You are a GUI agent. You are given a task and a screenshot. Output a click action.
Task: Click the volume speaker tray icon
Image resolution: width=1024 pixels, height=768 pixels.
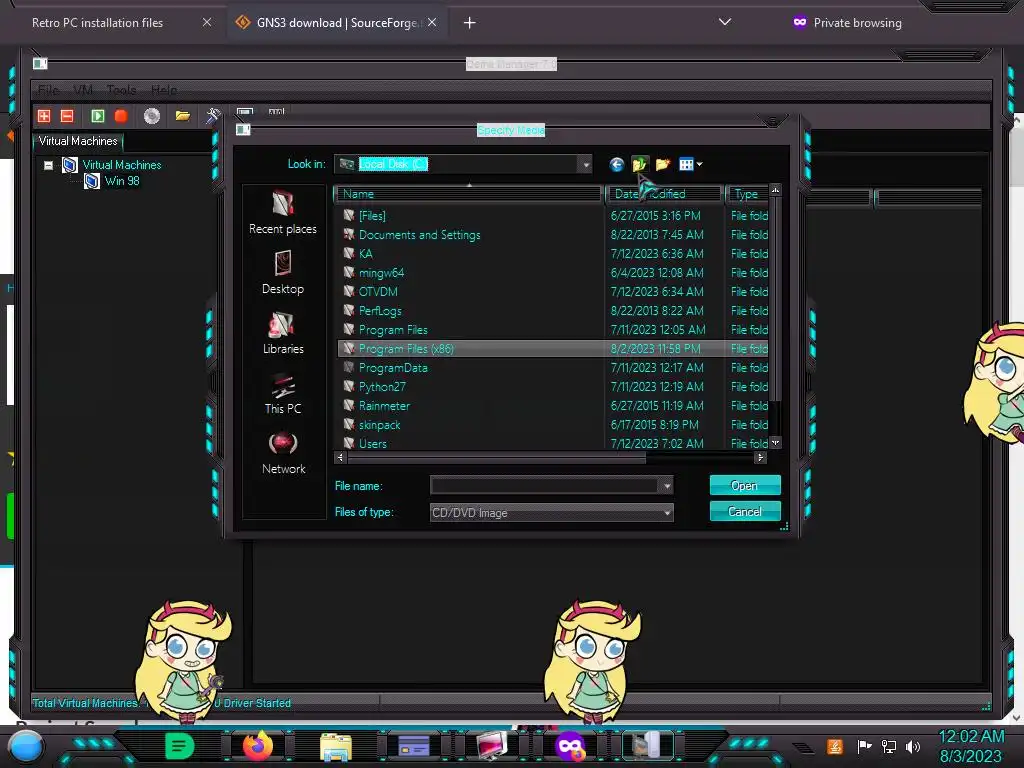(x=913, y=746)
